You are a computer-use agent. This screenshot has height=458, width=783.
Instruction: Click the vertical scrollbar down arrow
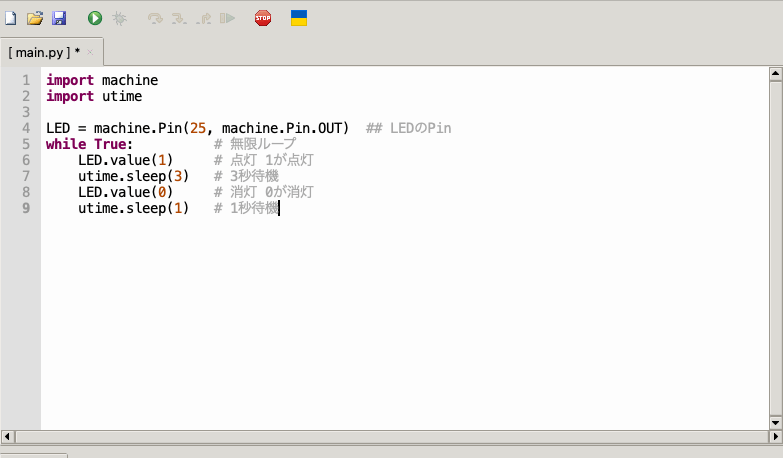[x=776, y=423]
